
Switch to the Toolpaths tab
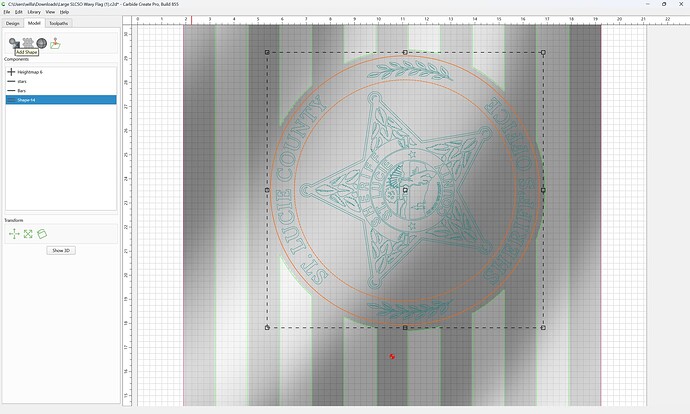coord(59,23)
